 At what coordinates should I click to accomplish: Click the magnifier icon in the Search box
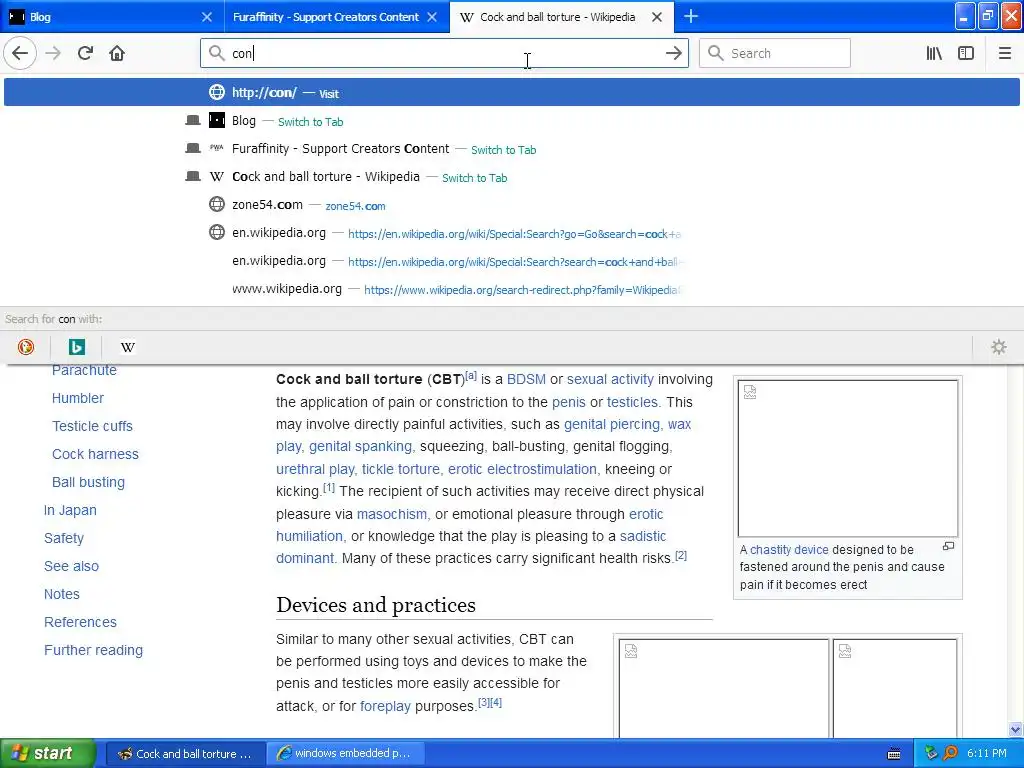[x=716, y=53]
